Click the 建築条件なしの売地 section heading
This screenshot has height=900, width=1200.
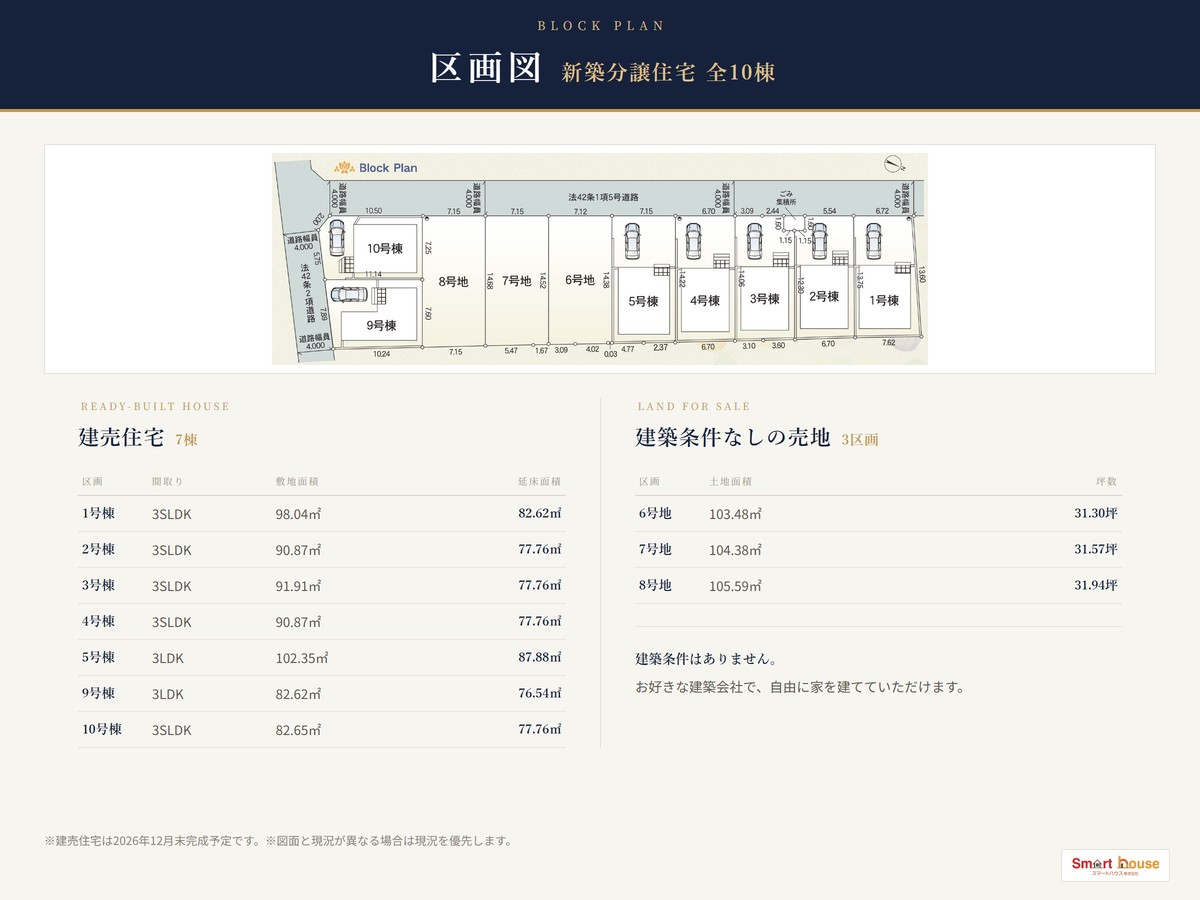click(x=733, y=437)
